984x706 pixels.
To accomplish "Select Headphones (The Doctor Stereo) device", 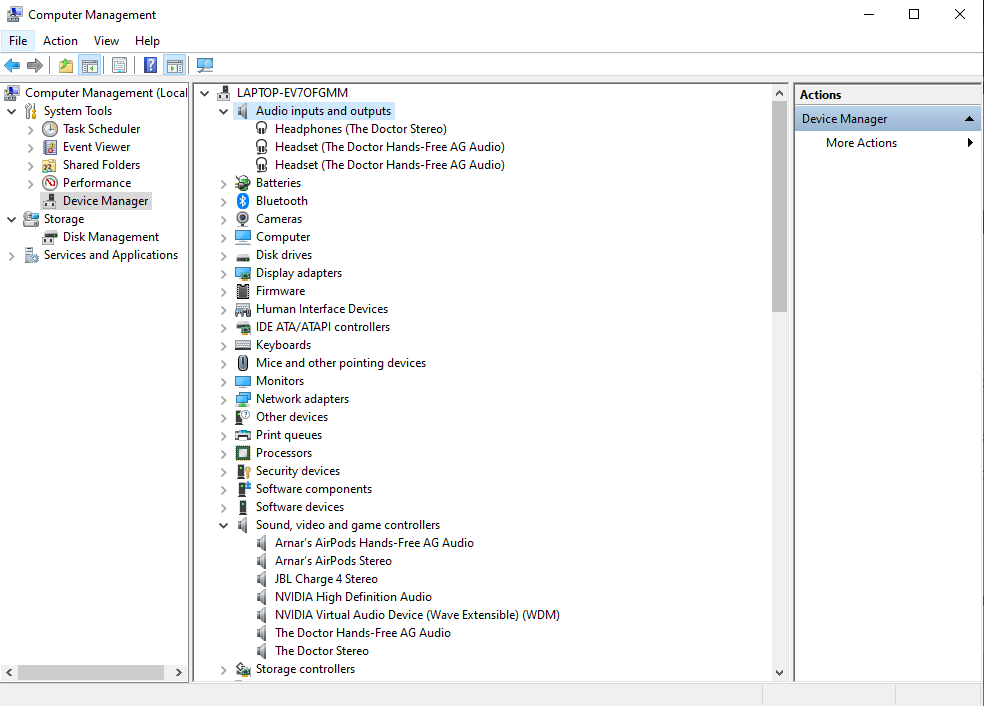I will tap(361, 129).
